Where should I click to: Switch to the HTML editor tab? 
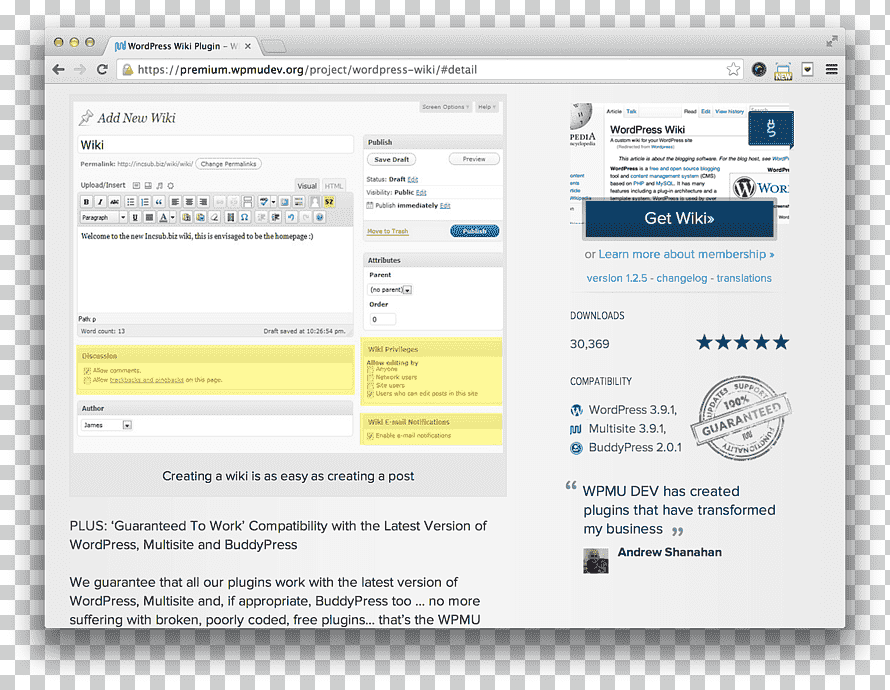(334, 186)
